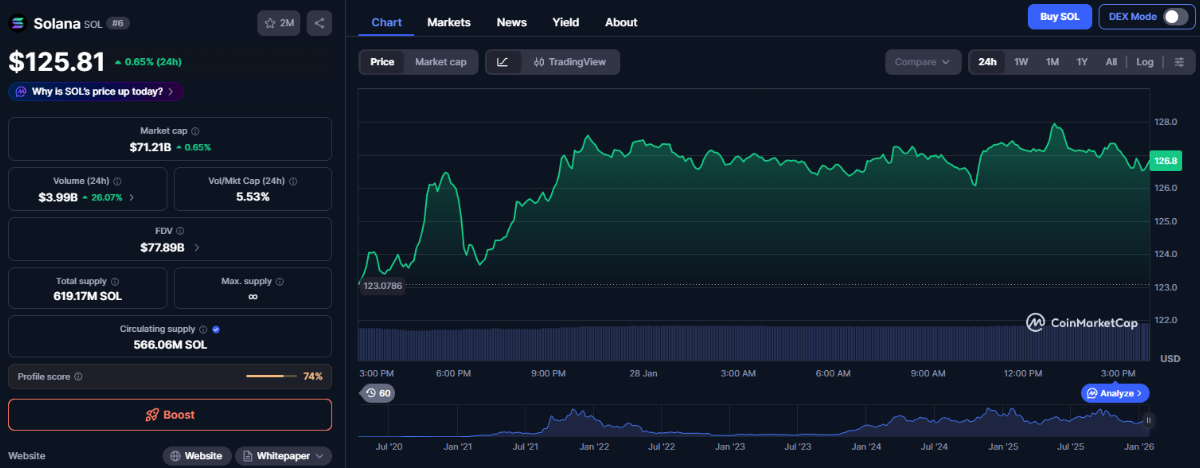Expand the FDV details chevron
Viewport: 1200px width, 468px height.
[196, 247]
